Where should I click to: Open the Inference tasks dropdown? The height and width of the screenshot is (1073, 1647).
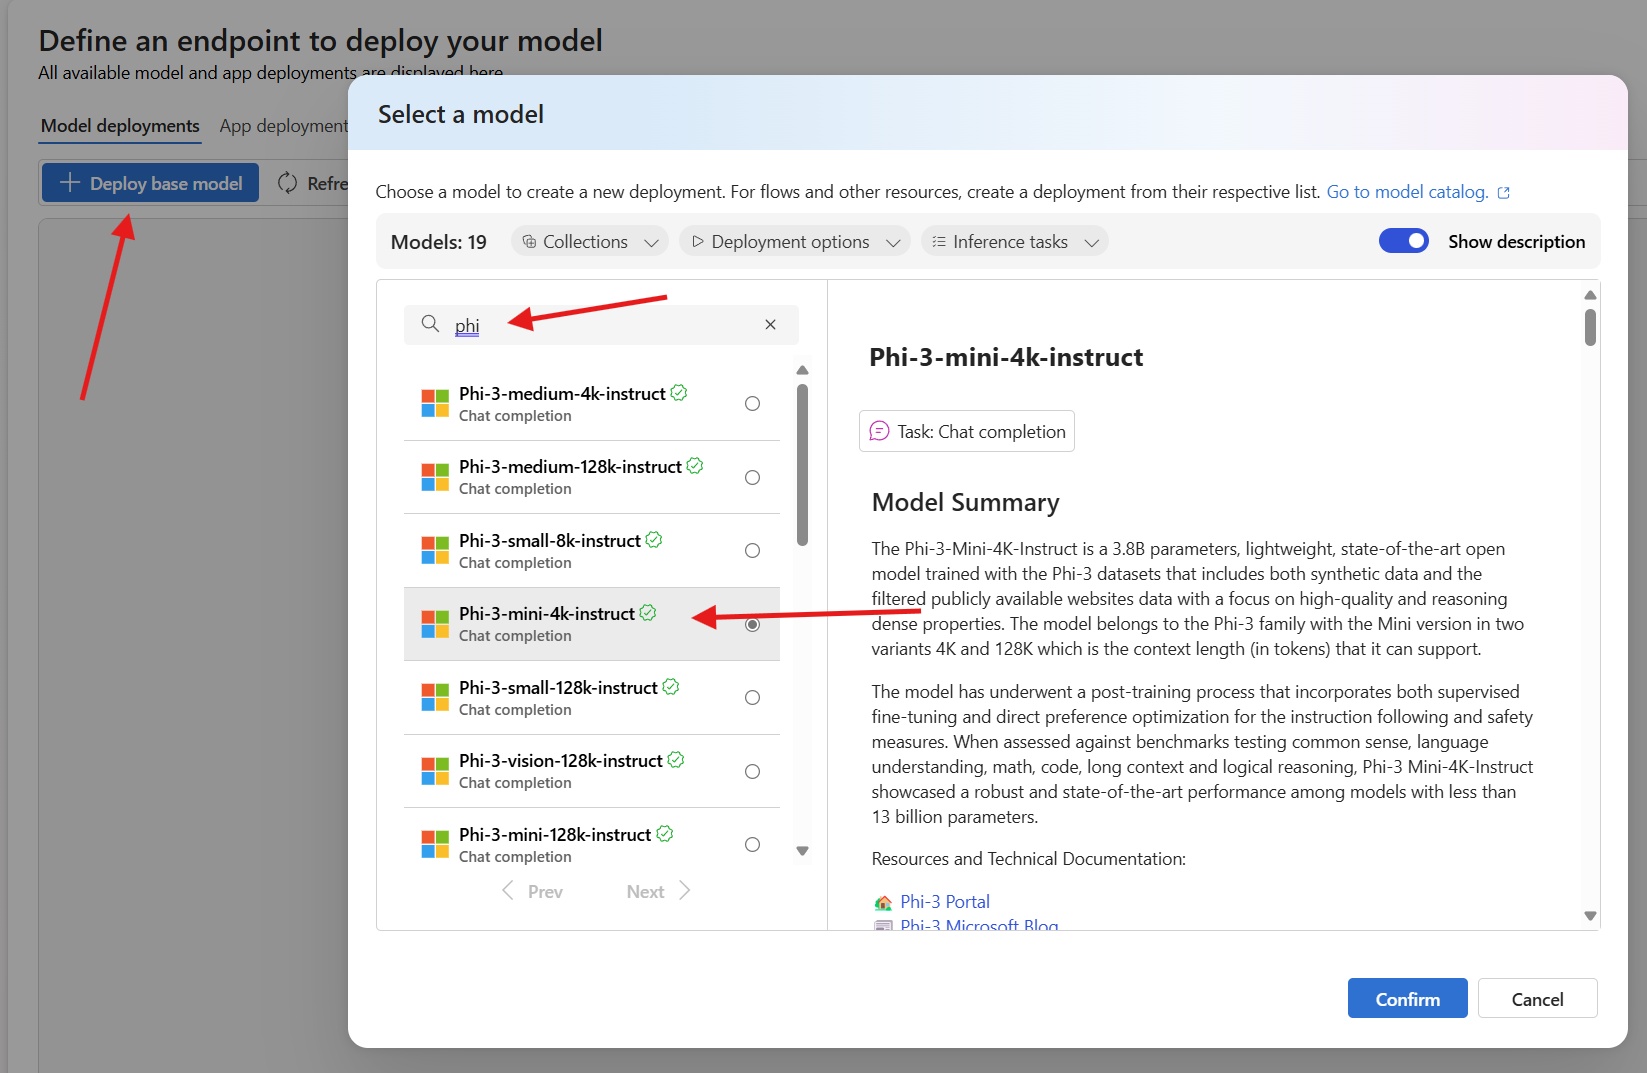pos(1013,241)
